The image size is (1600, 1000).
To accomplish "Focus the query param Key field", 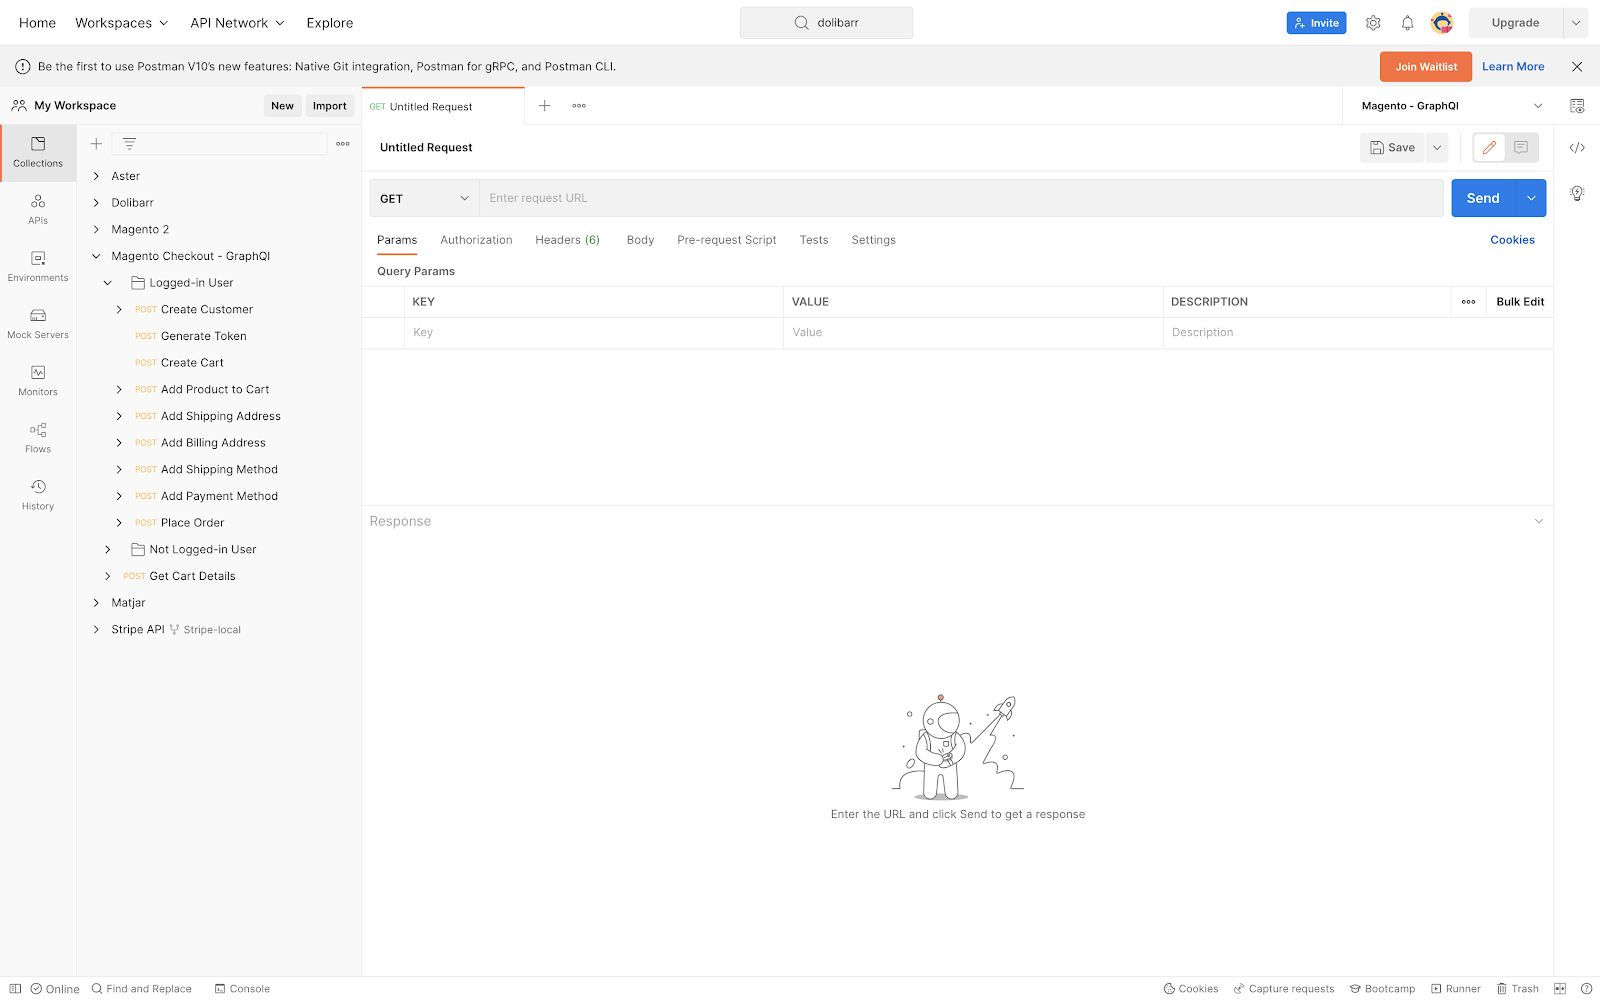I will pos(593,333).
